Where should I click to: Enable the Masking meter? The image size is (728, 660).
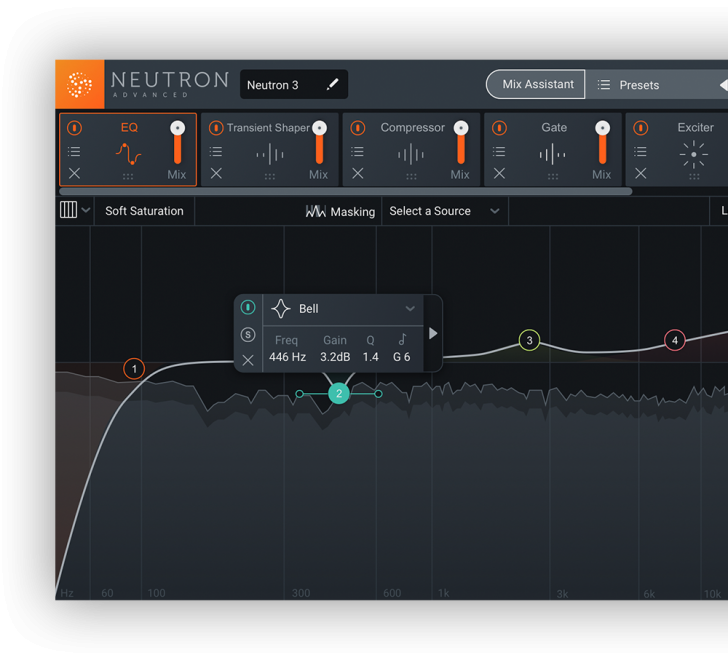tap(340, 212)
